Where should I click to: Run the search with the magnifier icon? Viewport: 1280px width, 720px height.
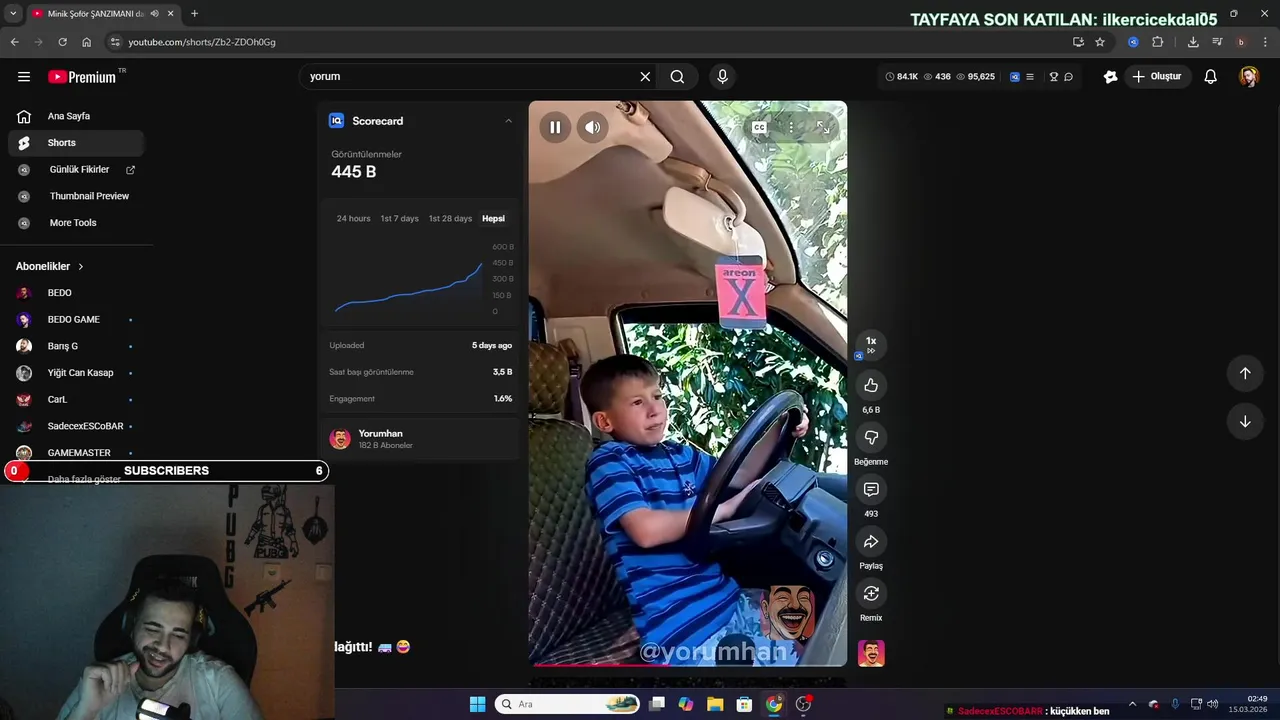tap(677, 77)
